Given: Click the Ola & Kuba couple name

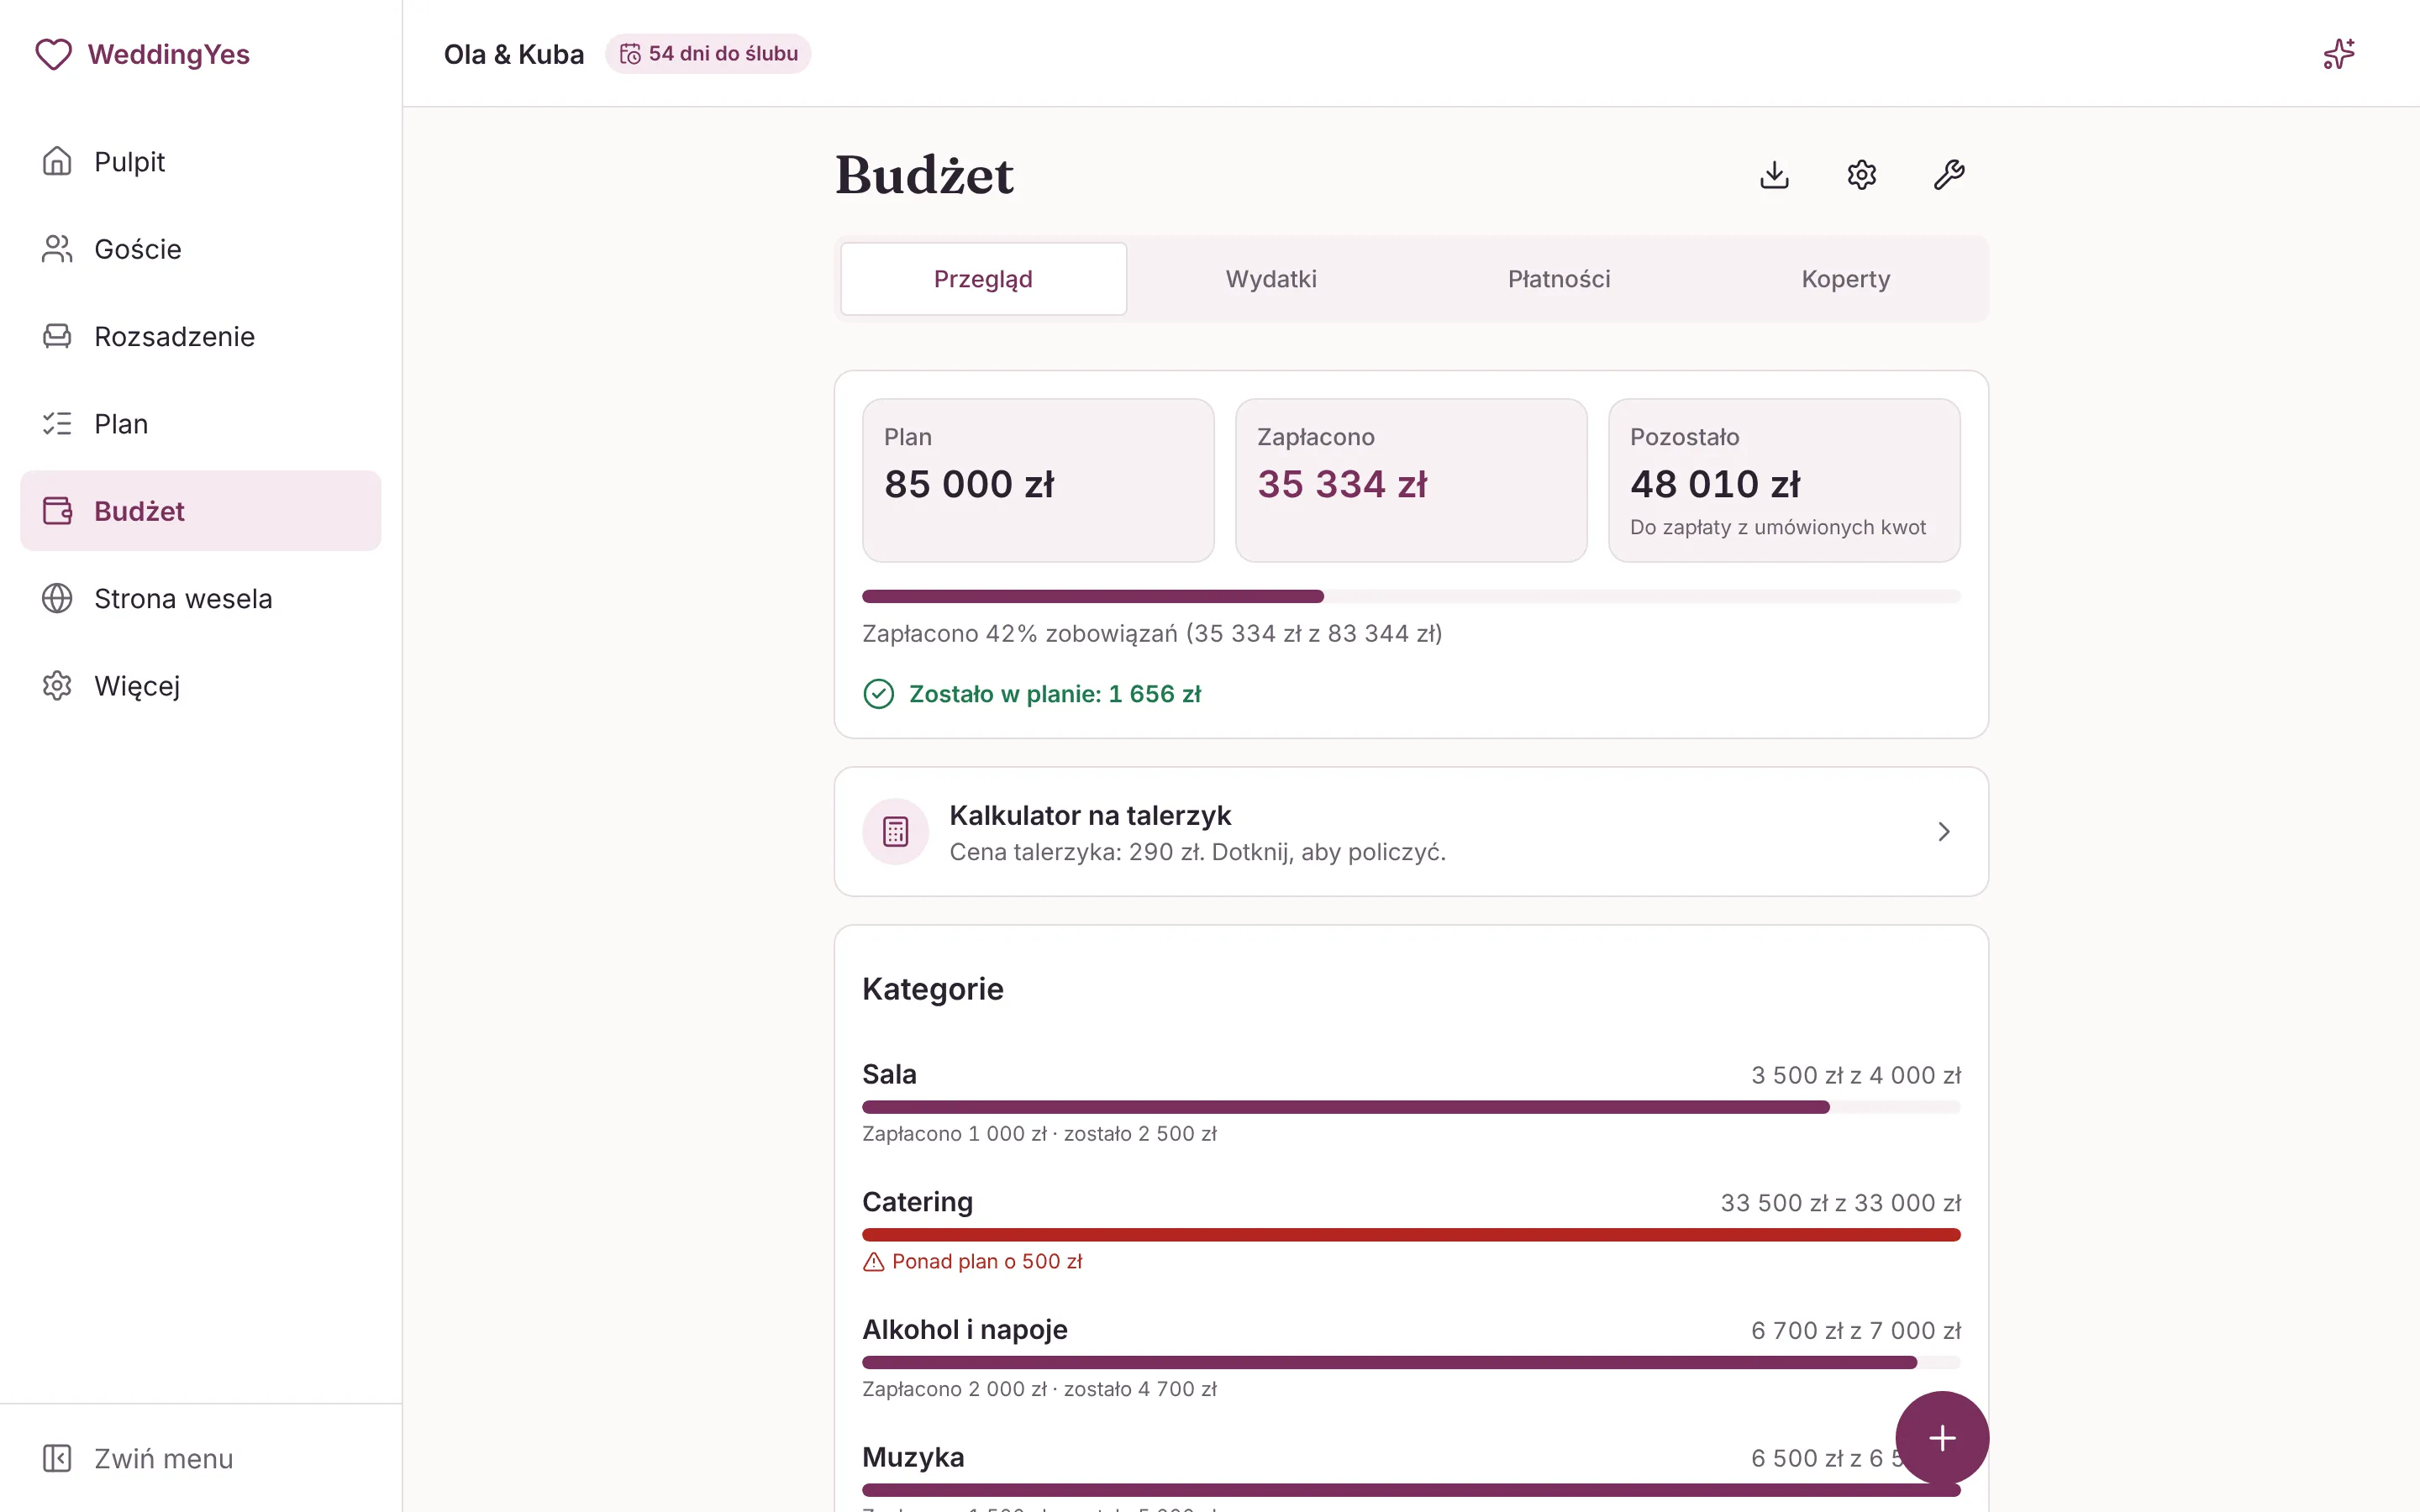Looking at the screenshot, I should point(514,54).
